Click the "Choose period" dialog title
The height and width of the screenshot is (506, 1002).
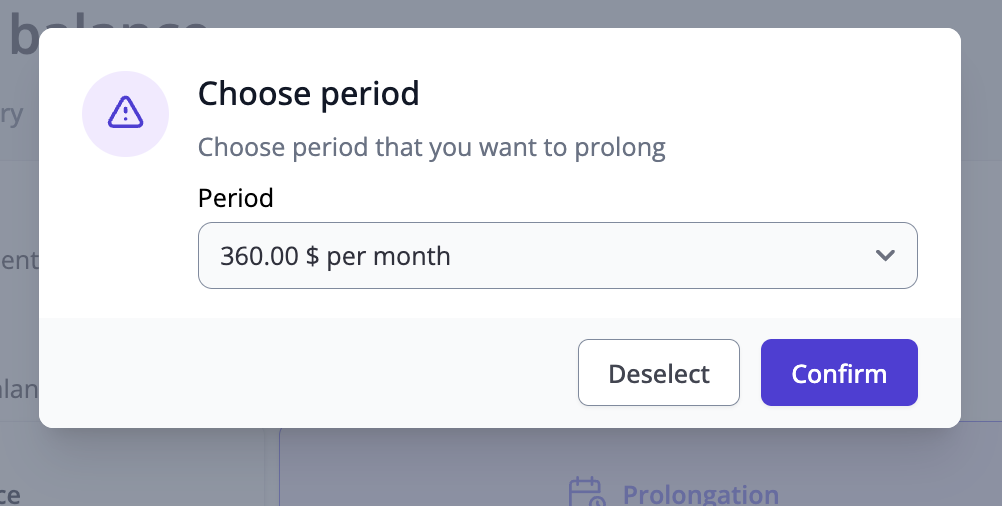pyautogui.click(x=308, y=94)
